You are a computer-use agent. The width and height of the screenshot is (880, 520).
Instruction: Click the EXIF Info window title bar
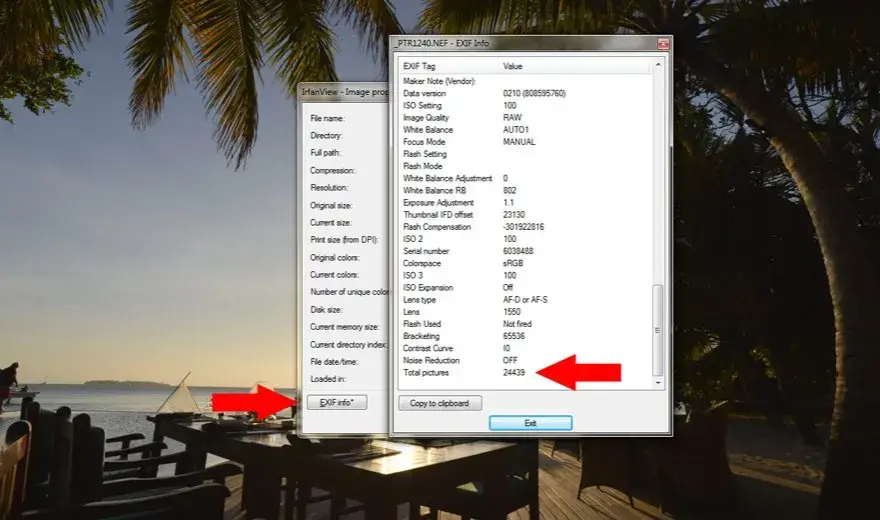pos(522,43)
